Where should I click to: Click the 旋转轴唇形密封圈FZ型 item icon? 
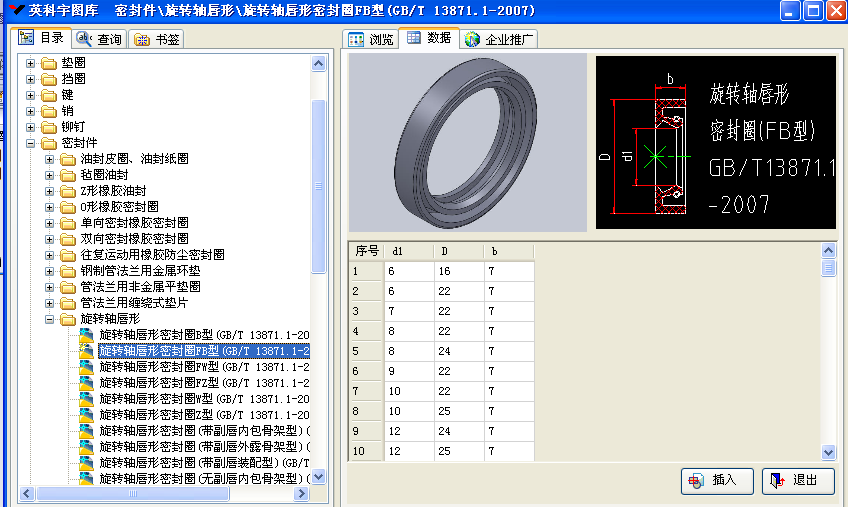pos(87,383)
